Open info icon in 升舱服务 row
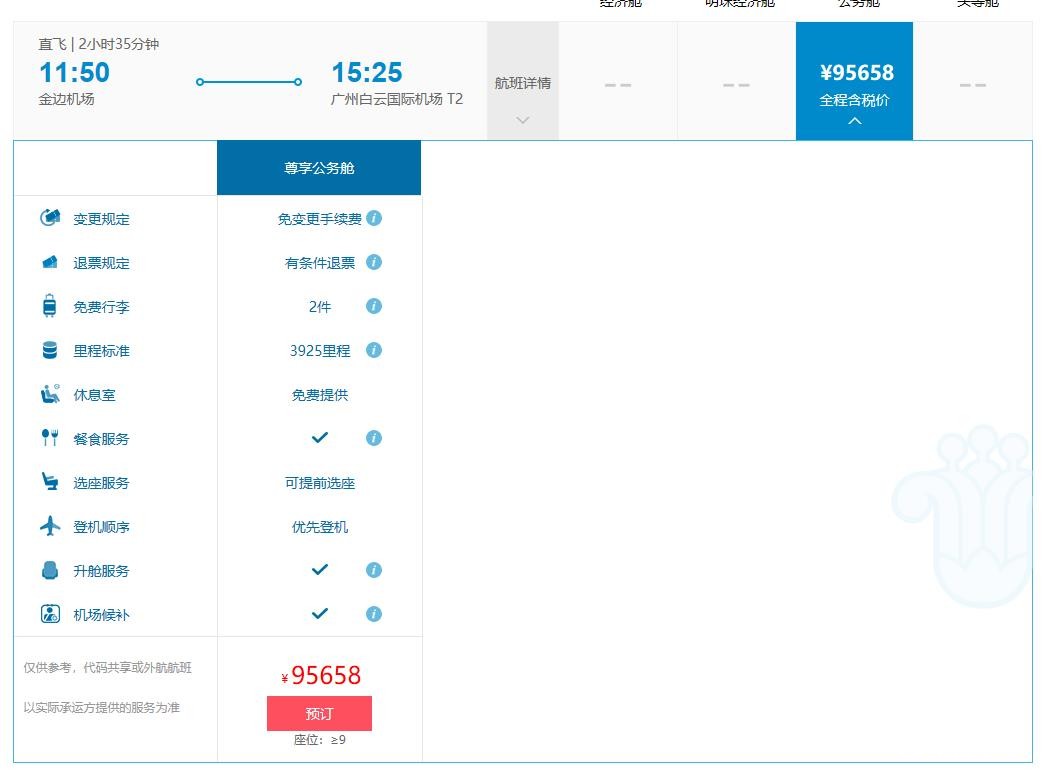The width and height of the screenshot is (1045, 775). [374, 570]
